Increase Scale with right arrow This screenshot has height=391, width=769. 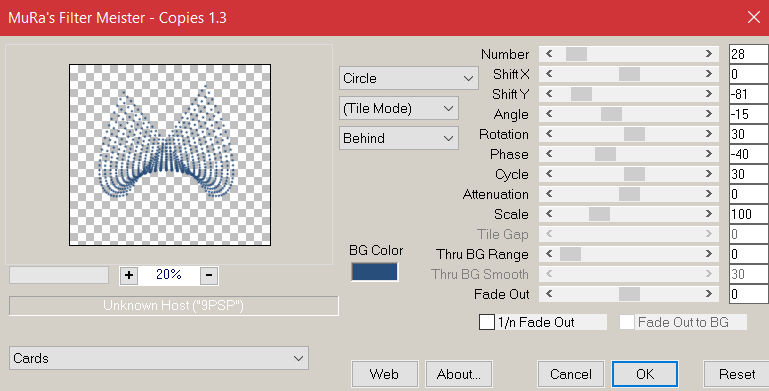coord(709,214)
